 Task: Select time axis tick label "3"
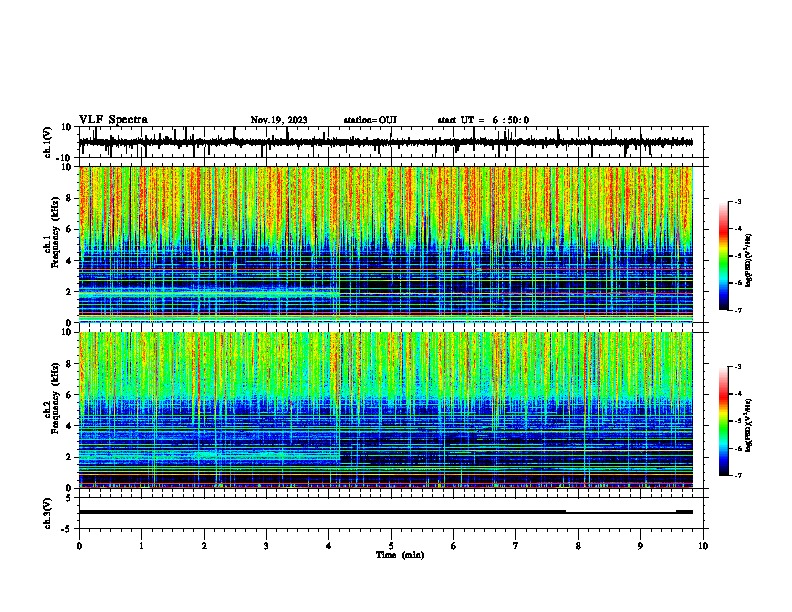tap(266, 546)
